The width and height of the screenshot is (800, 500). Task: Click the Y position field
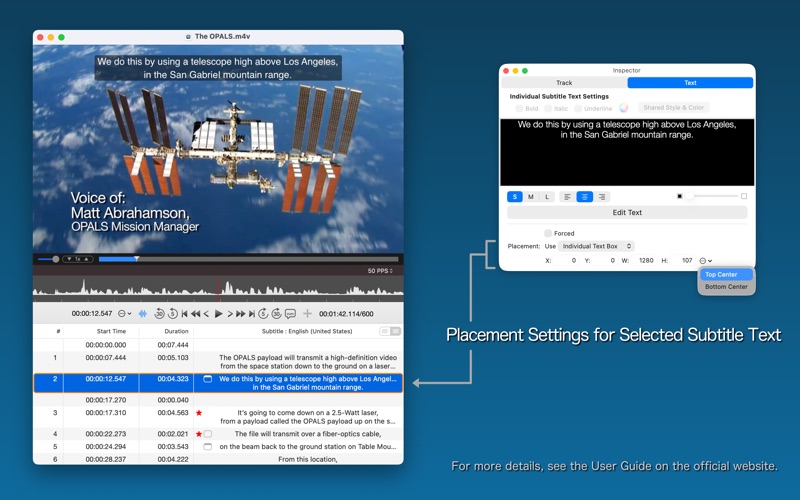click(x=605, y=261)
